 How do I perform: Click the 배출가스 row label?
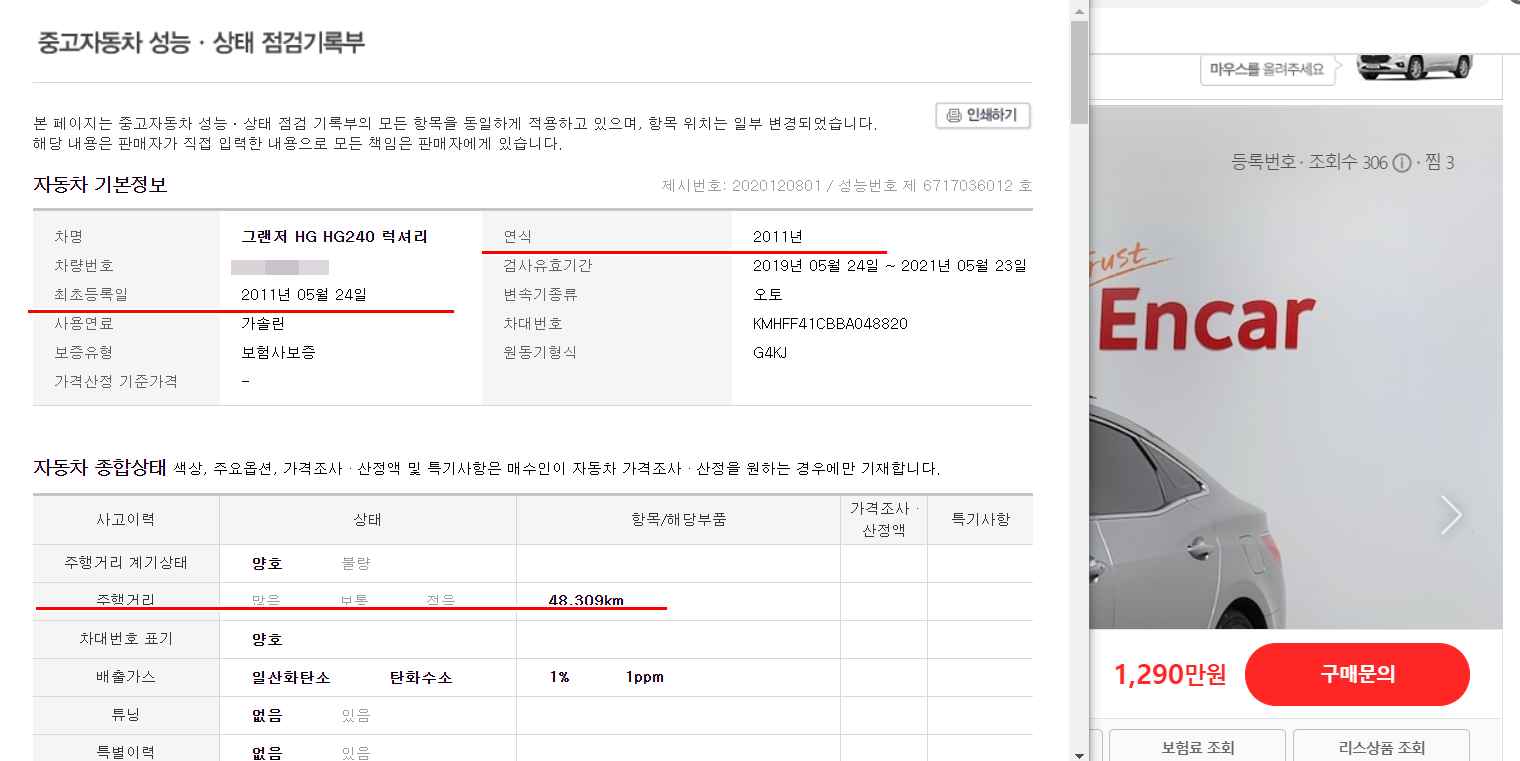[x=126, y=677]
